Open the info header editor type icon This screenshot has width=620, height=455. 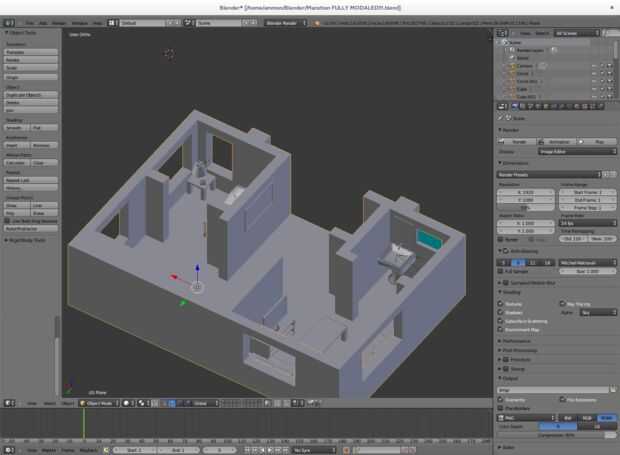[9, 23]
